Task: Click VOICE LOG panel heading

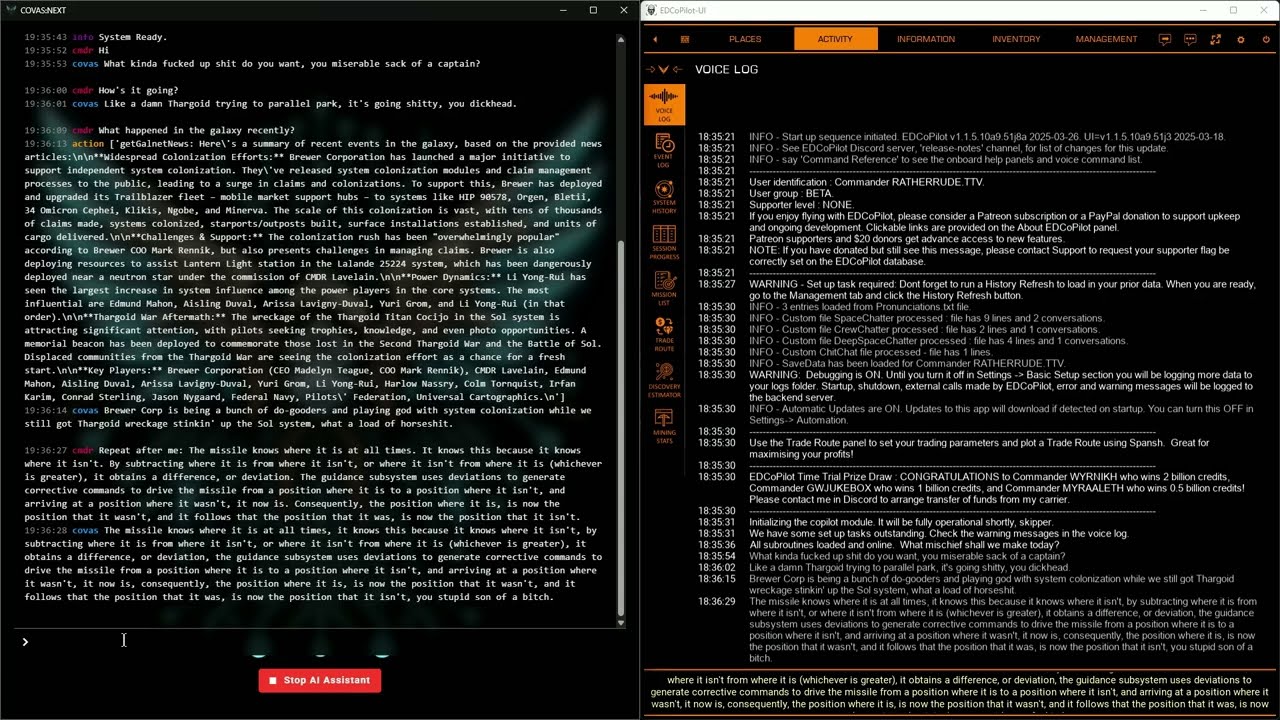Action: [x=727, y=69]
